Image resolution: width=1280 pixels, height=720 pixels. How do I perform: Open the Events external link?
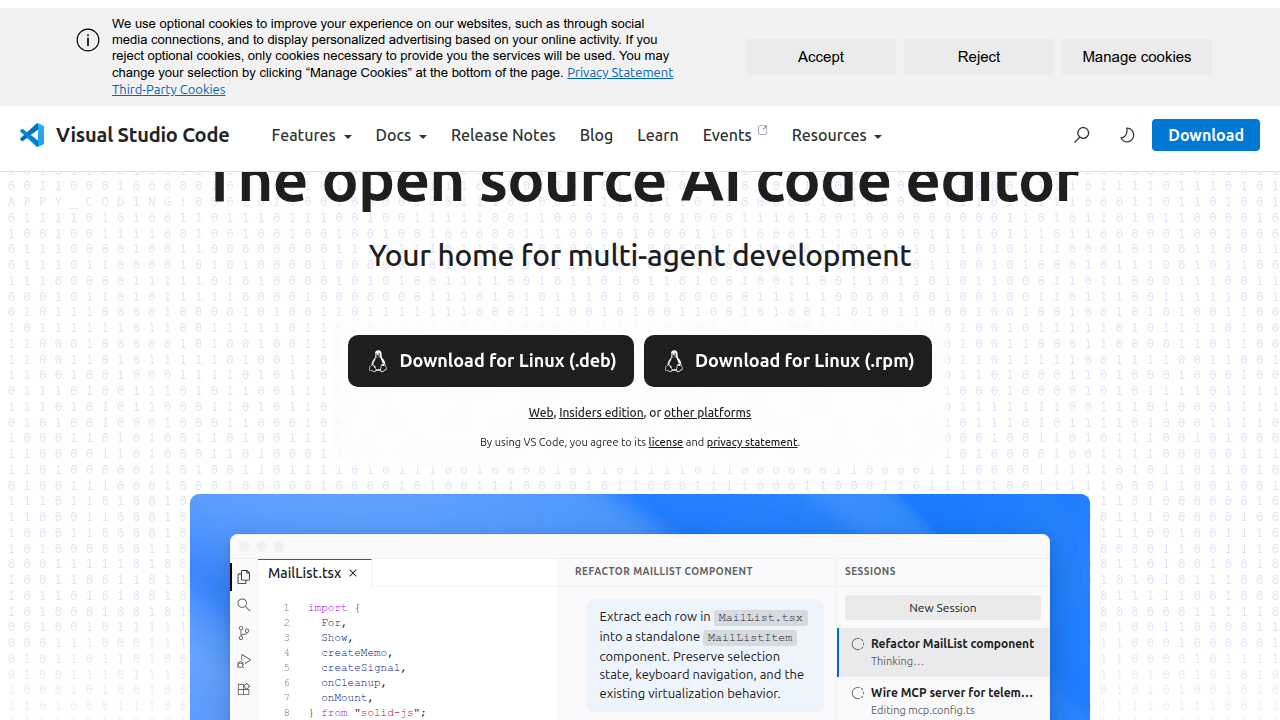[x=735, y=135]
